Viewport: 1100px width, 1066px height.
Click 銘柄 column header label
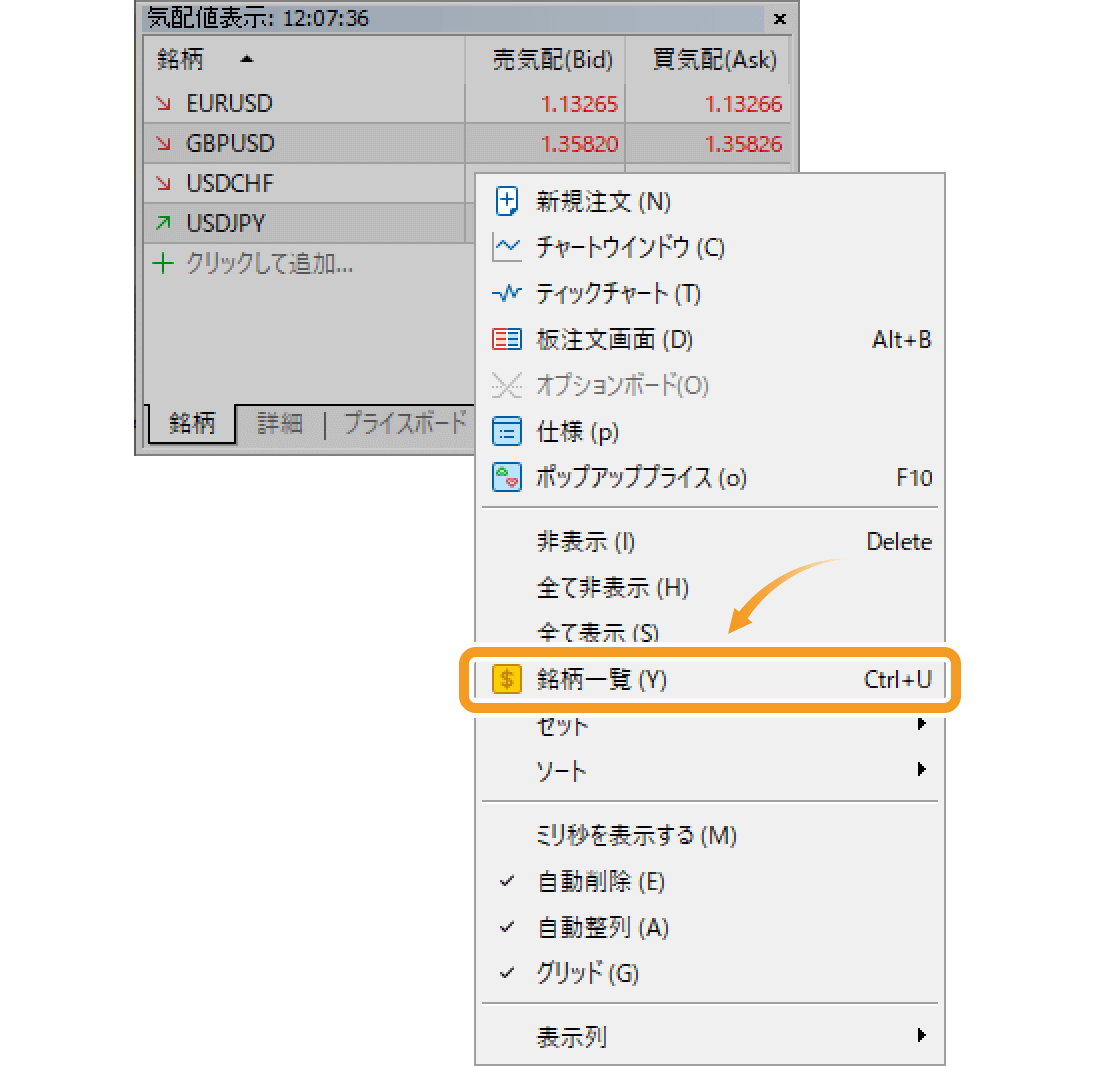pos(180,60)
